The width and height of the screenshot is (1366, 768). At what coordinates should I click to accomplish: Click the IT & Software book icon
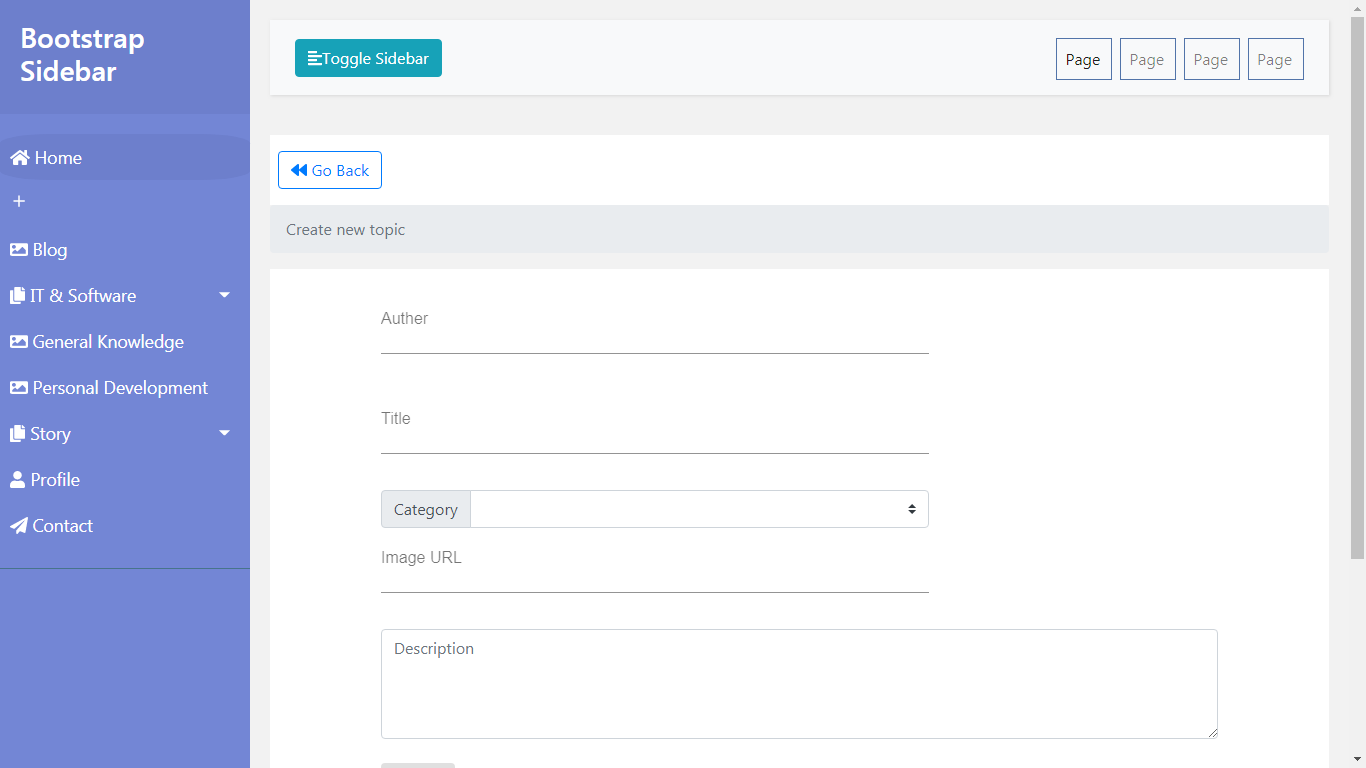[x=17, y=295]
